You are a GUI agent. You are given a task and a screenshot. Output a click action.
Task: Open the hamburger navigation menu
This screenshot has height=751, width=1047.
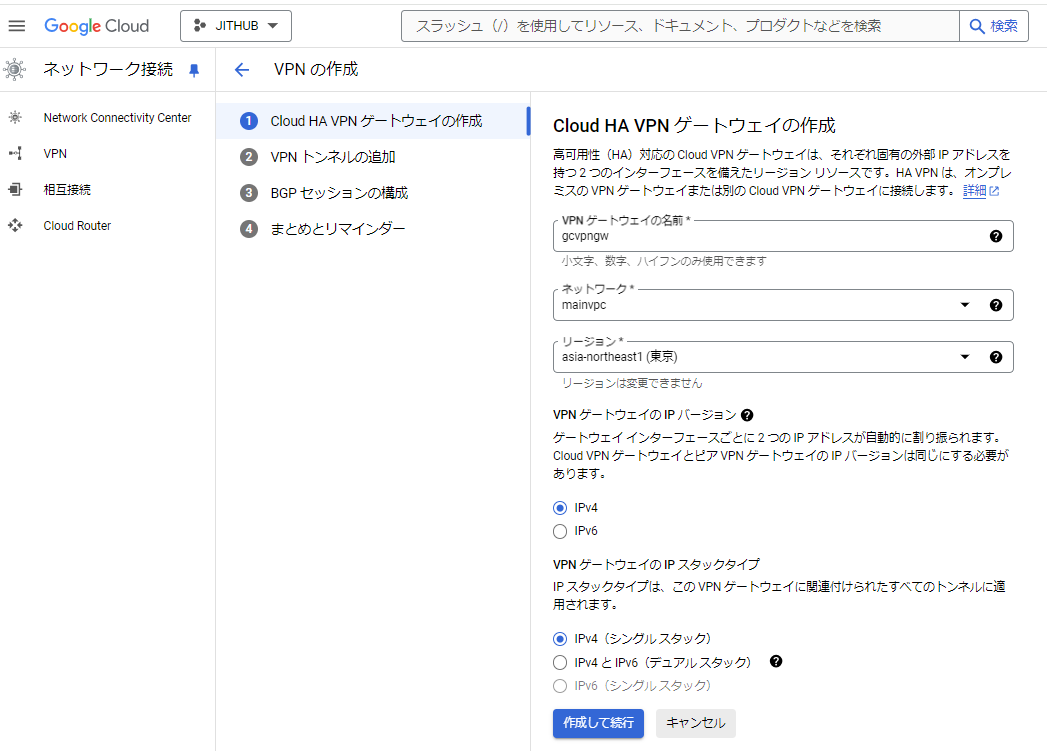click(17, 26)
